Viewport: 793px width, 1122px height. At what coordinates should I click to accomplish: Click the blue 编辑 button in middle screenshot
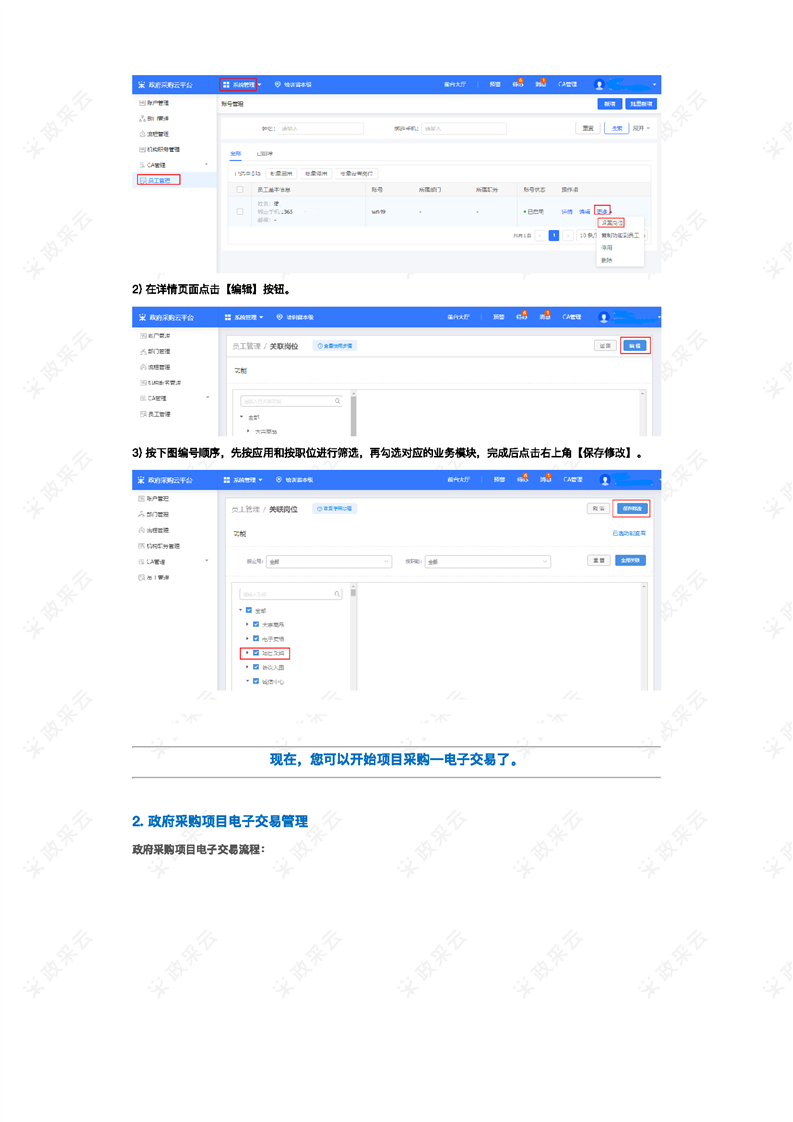pos(634,345)
